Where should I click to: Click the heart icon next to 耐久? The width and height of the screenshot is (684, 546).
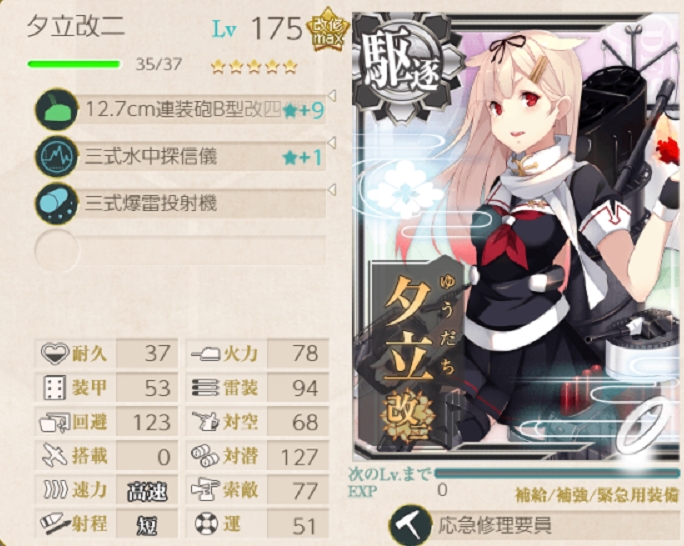[55, 353]
